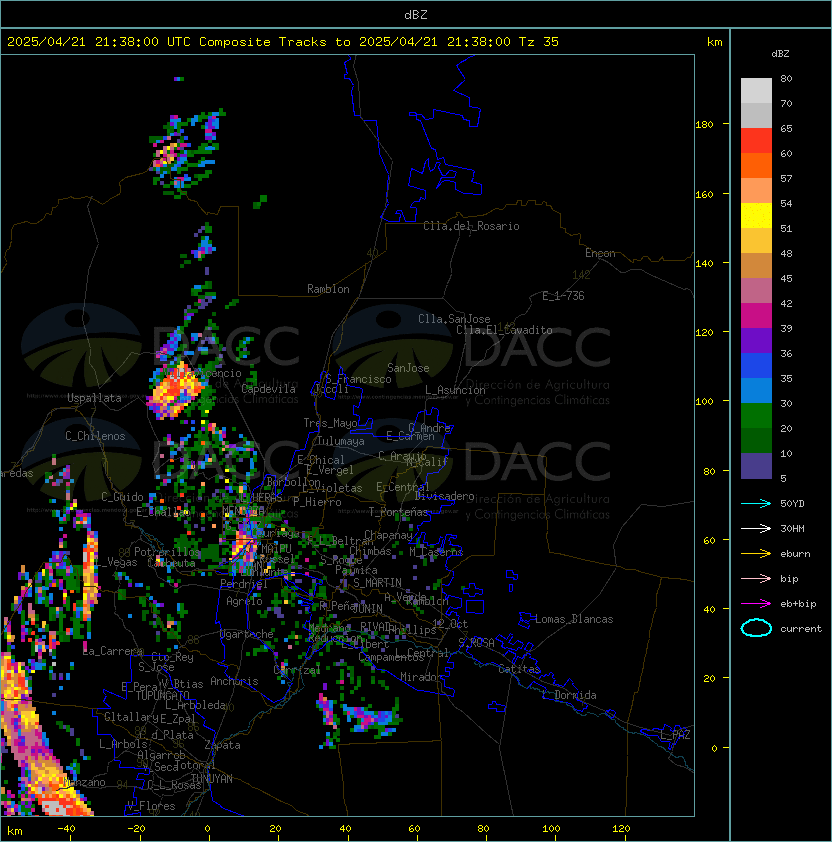Viewport: 832px width, 842px height.
Task: Select the dark orange swatch between 60 and 57
Action: click(x=756, y=166)
